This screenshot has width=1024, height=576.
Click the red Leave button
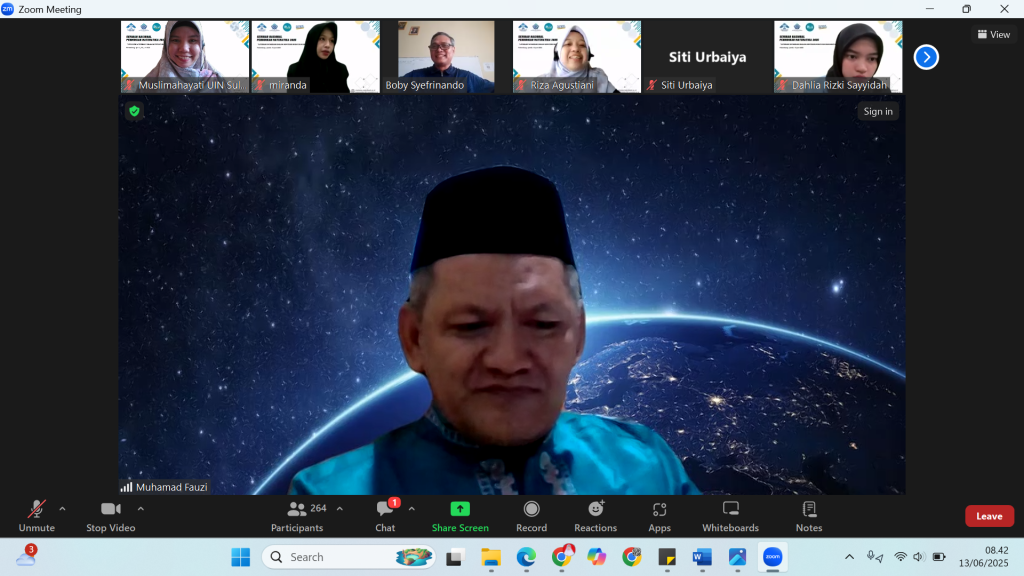(989, 516)
